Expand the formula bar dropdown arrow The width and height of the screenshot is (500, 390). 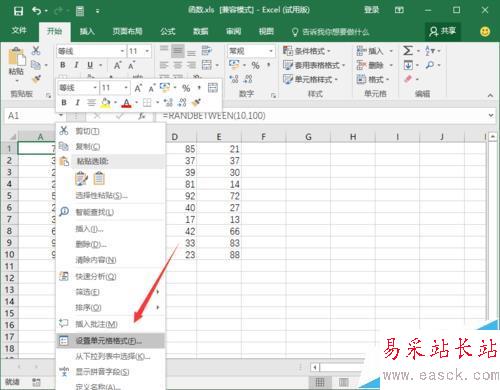491,115
